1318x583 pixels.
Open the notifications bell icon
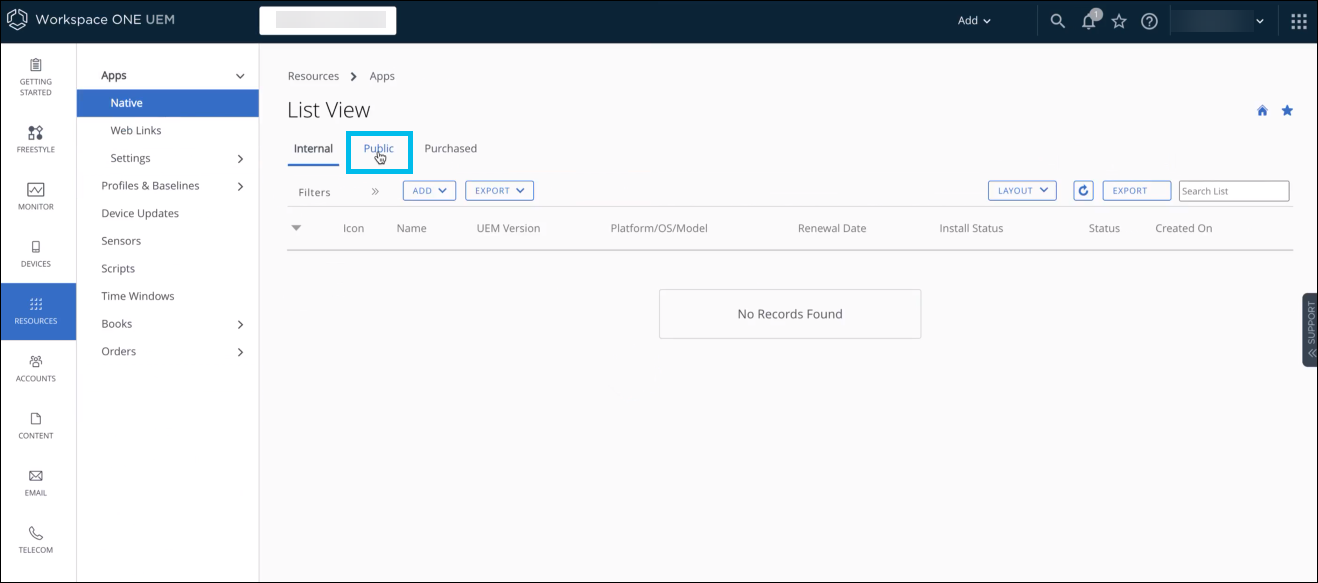pyautogui.click(x=1089, y=21)
